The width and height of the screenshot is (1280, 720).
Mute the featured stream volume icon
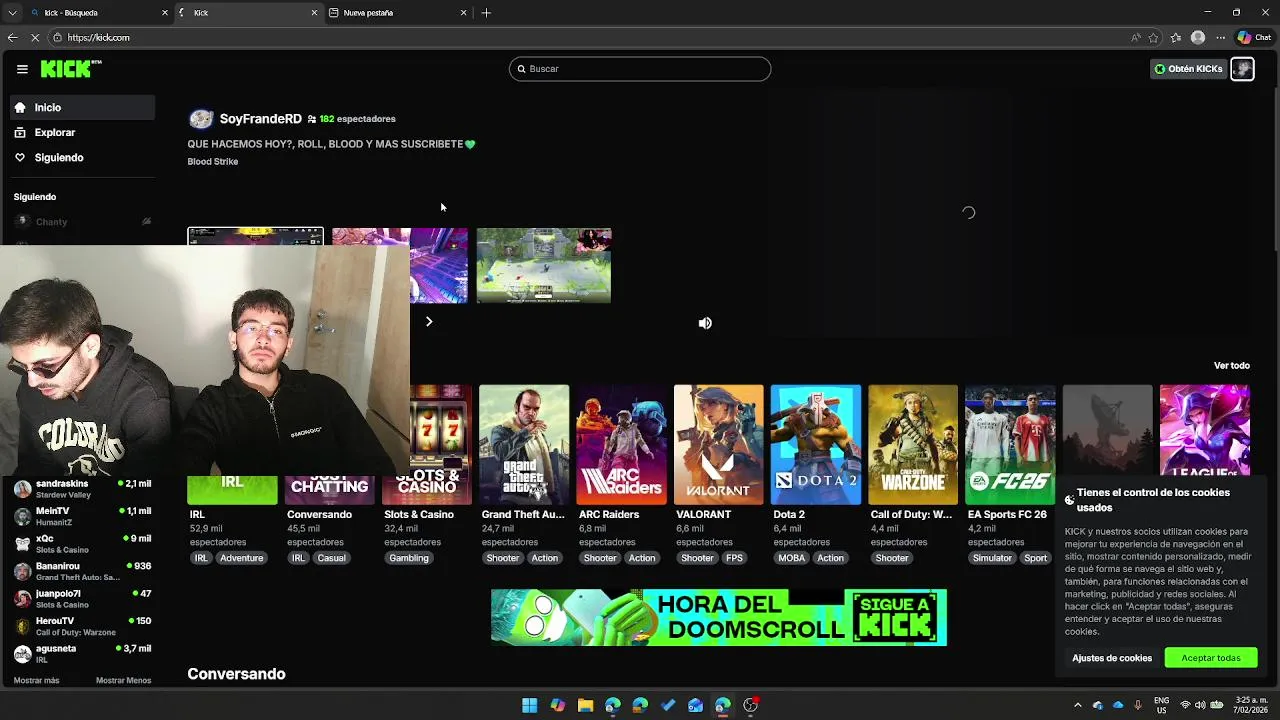705,323
